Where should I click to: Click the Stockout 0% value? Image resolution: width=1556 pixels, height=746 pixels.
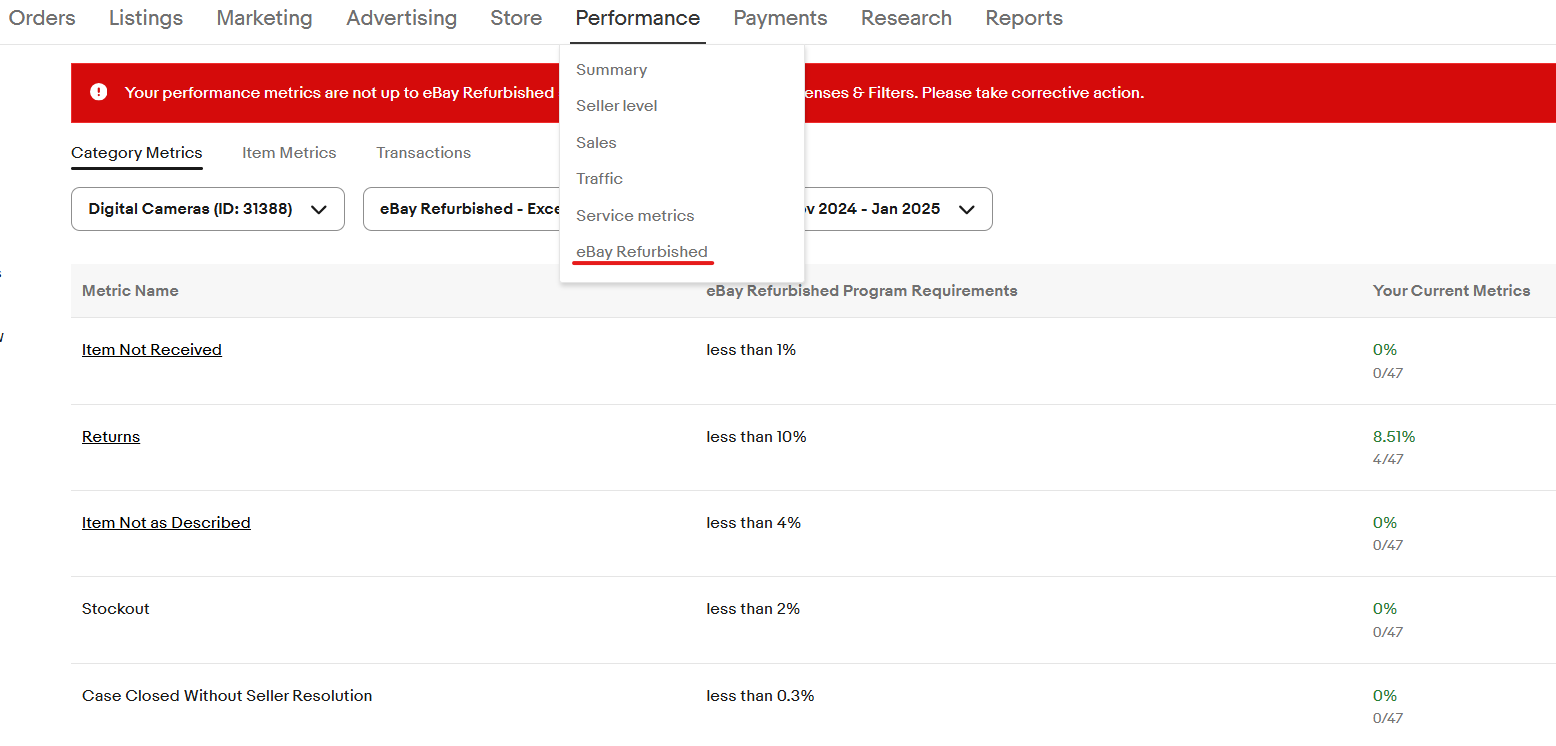pyautogui.click(x=1385, y=609)
